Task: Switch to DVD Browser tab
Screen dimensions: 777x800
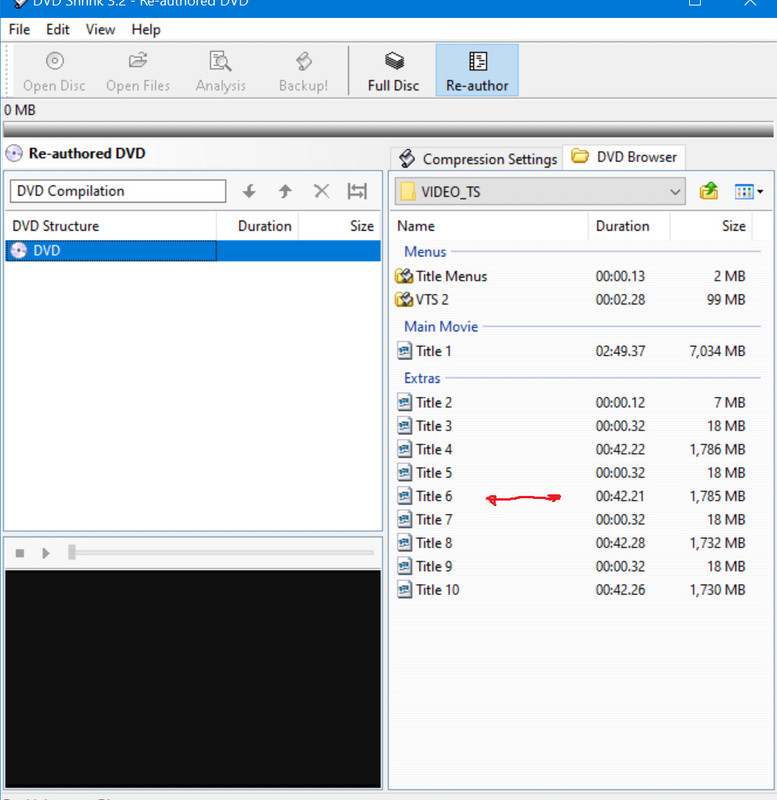Action: (x=624, y=157)
